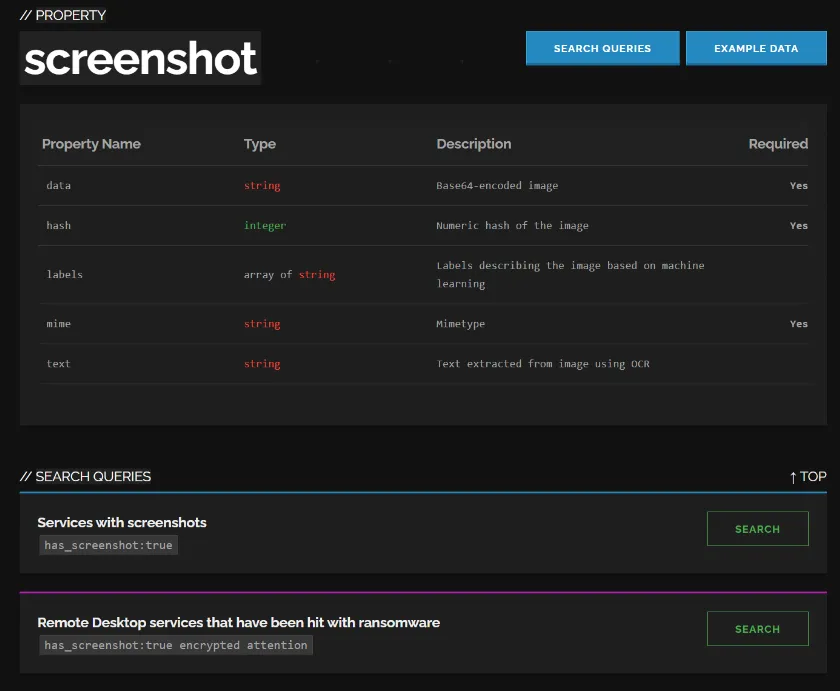Jump back to TOP of page
The width and height of the screenshot is (840, 691).
807,476
